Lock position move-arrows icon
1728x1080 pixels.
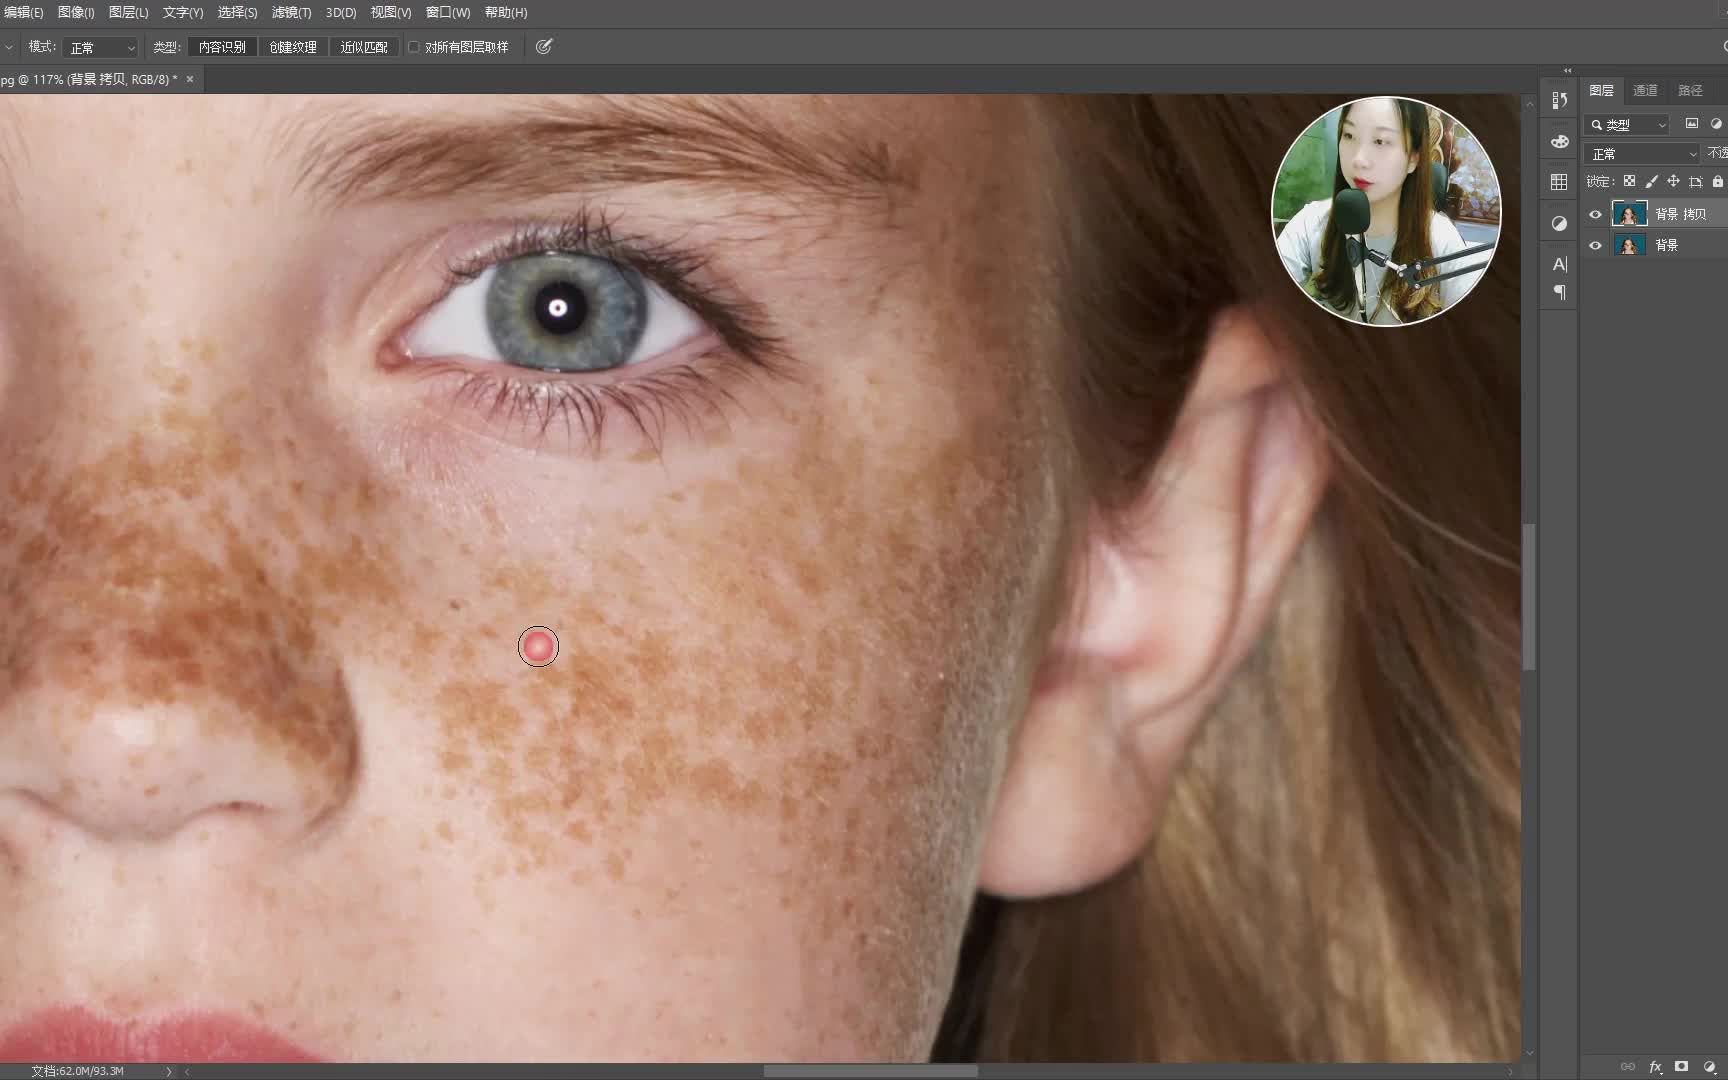coord(1673,181)
